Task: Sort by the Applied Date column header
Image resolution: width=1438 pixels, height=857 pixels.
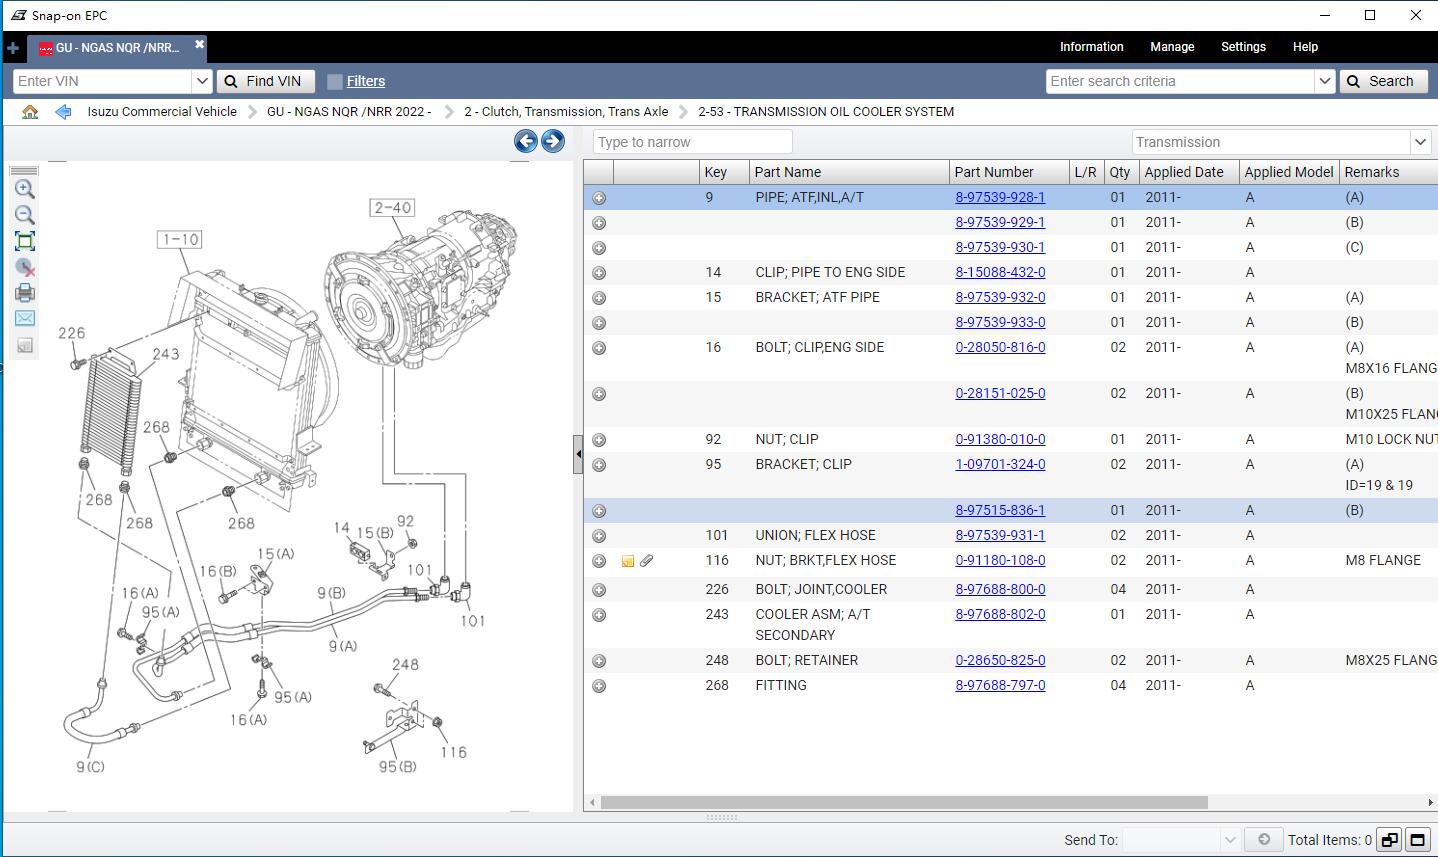Action: coord(1189,172)
